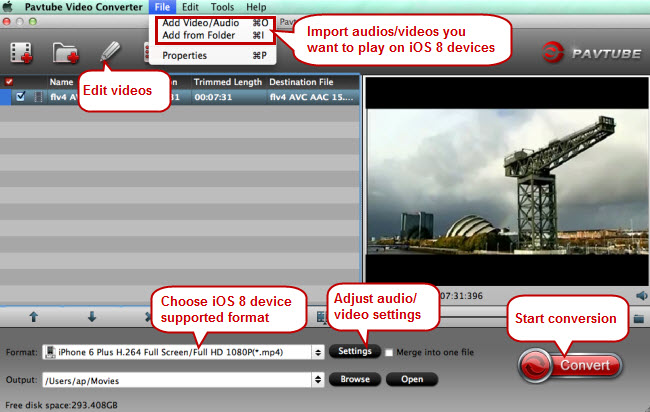Click the Free disk space:293.408GB text
The width and height of the screenshot is (650, 412).
click(x=61, y=405)
